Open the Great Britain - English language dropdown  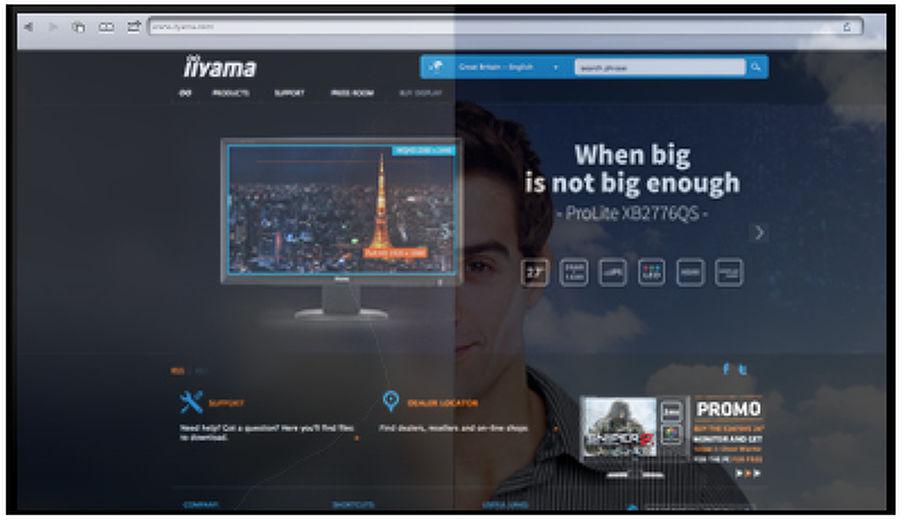pyautogui.click(x=507, y=68)
